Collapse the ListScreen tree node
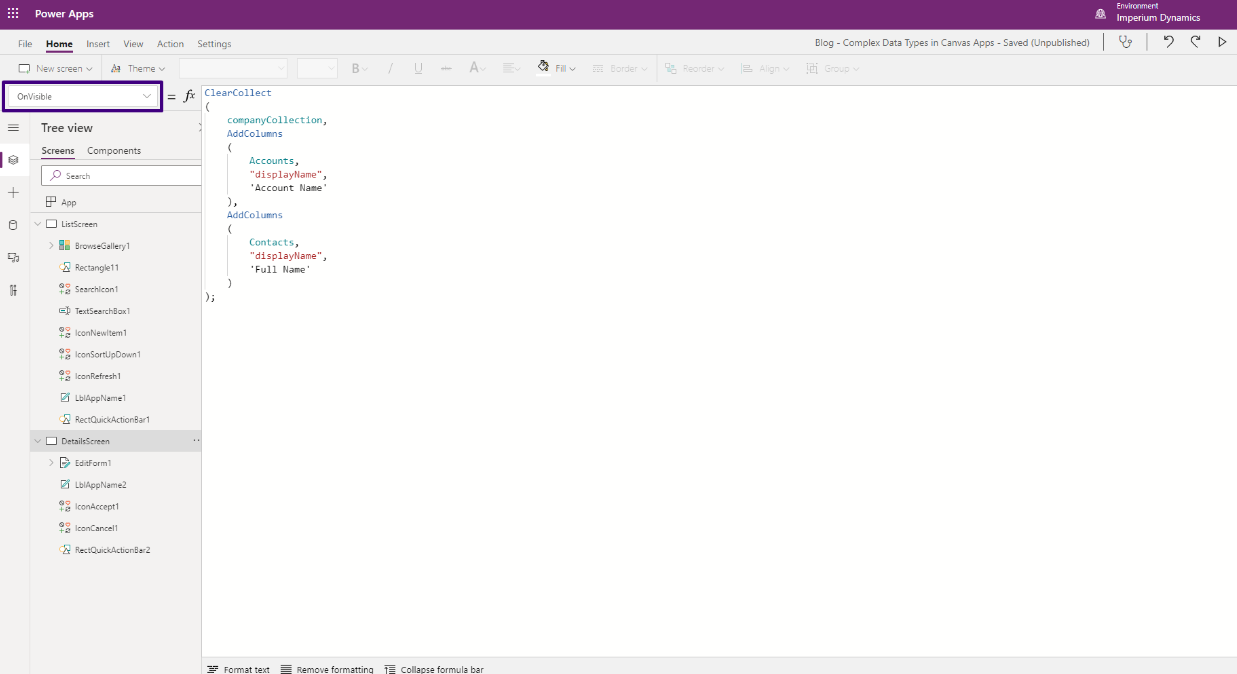 click(x=38, y=224)
